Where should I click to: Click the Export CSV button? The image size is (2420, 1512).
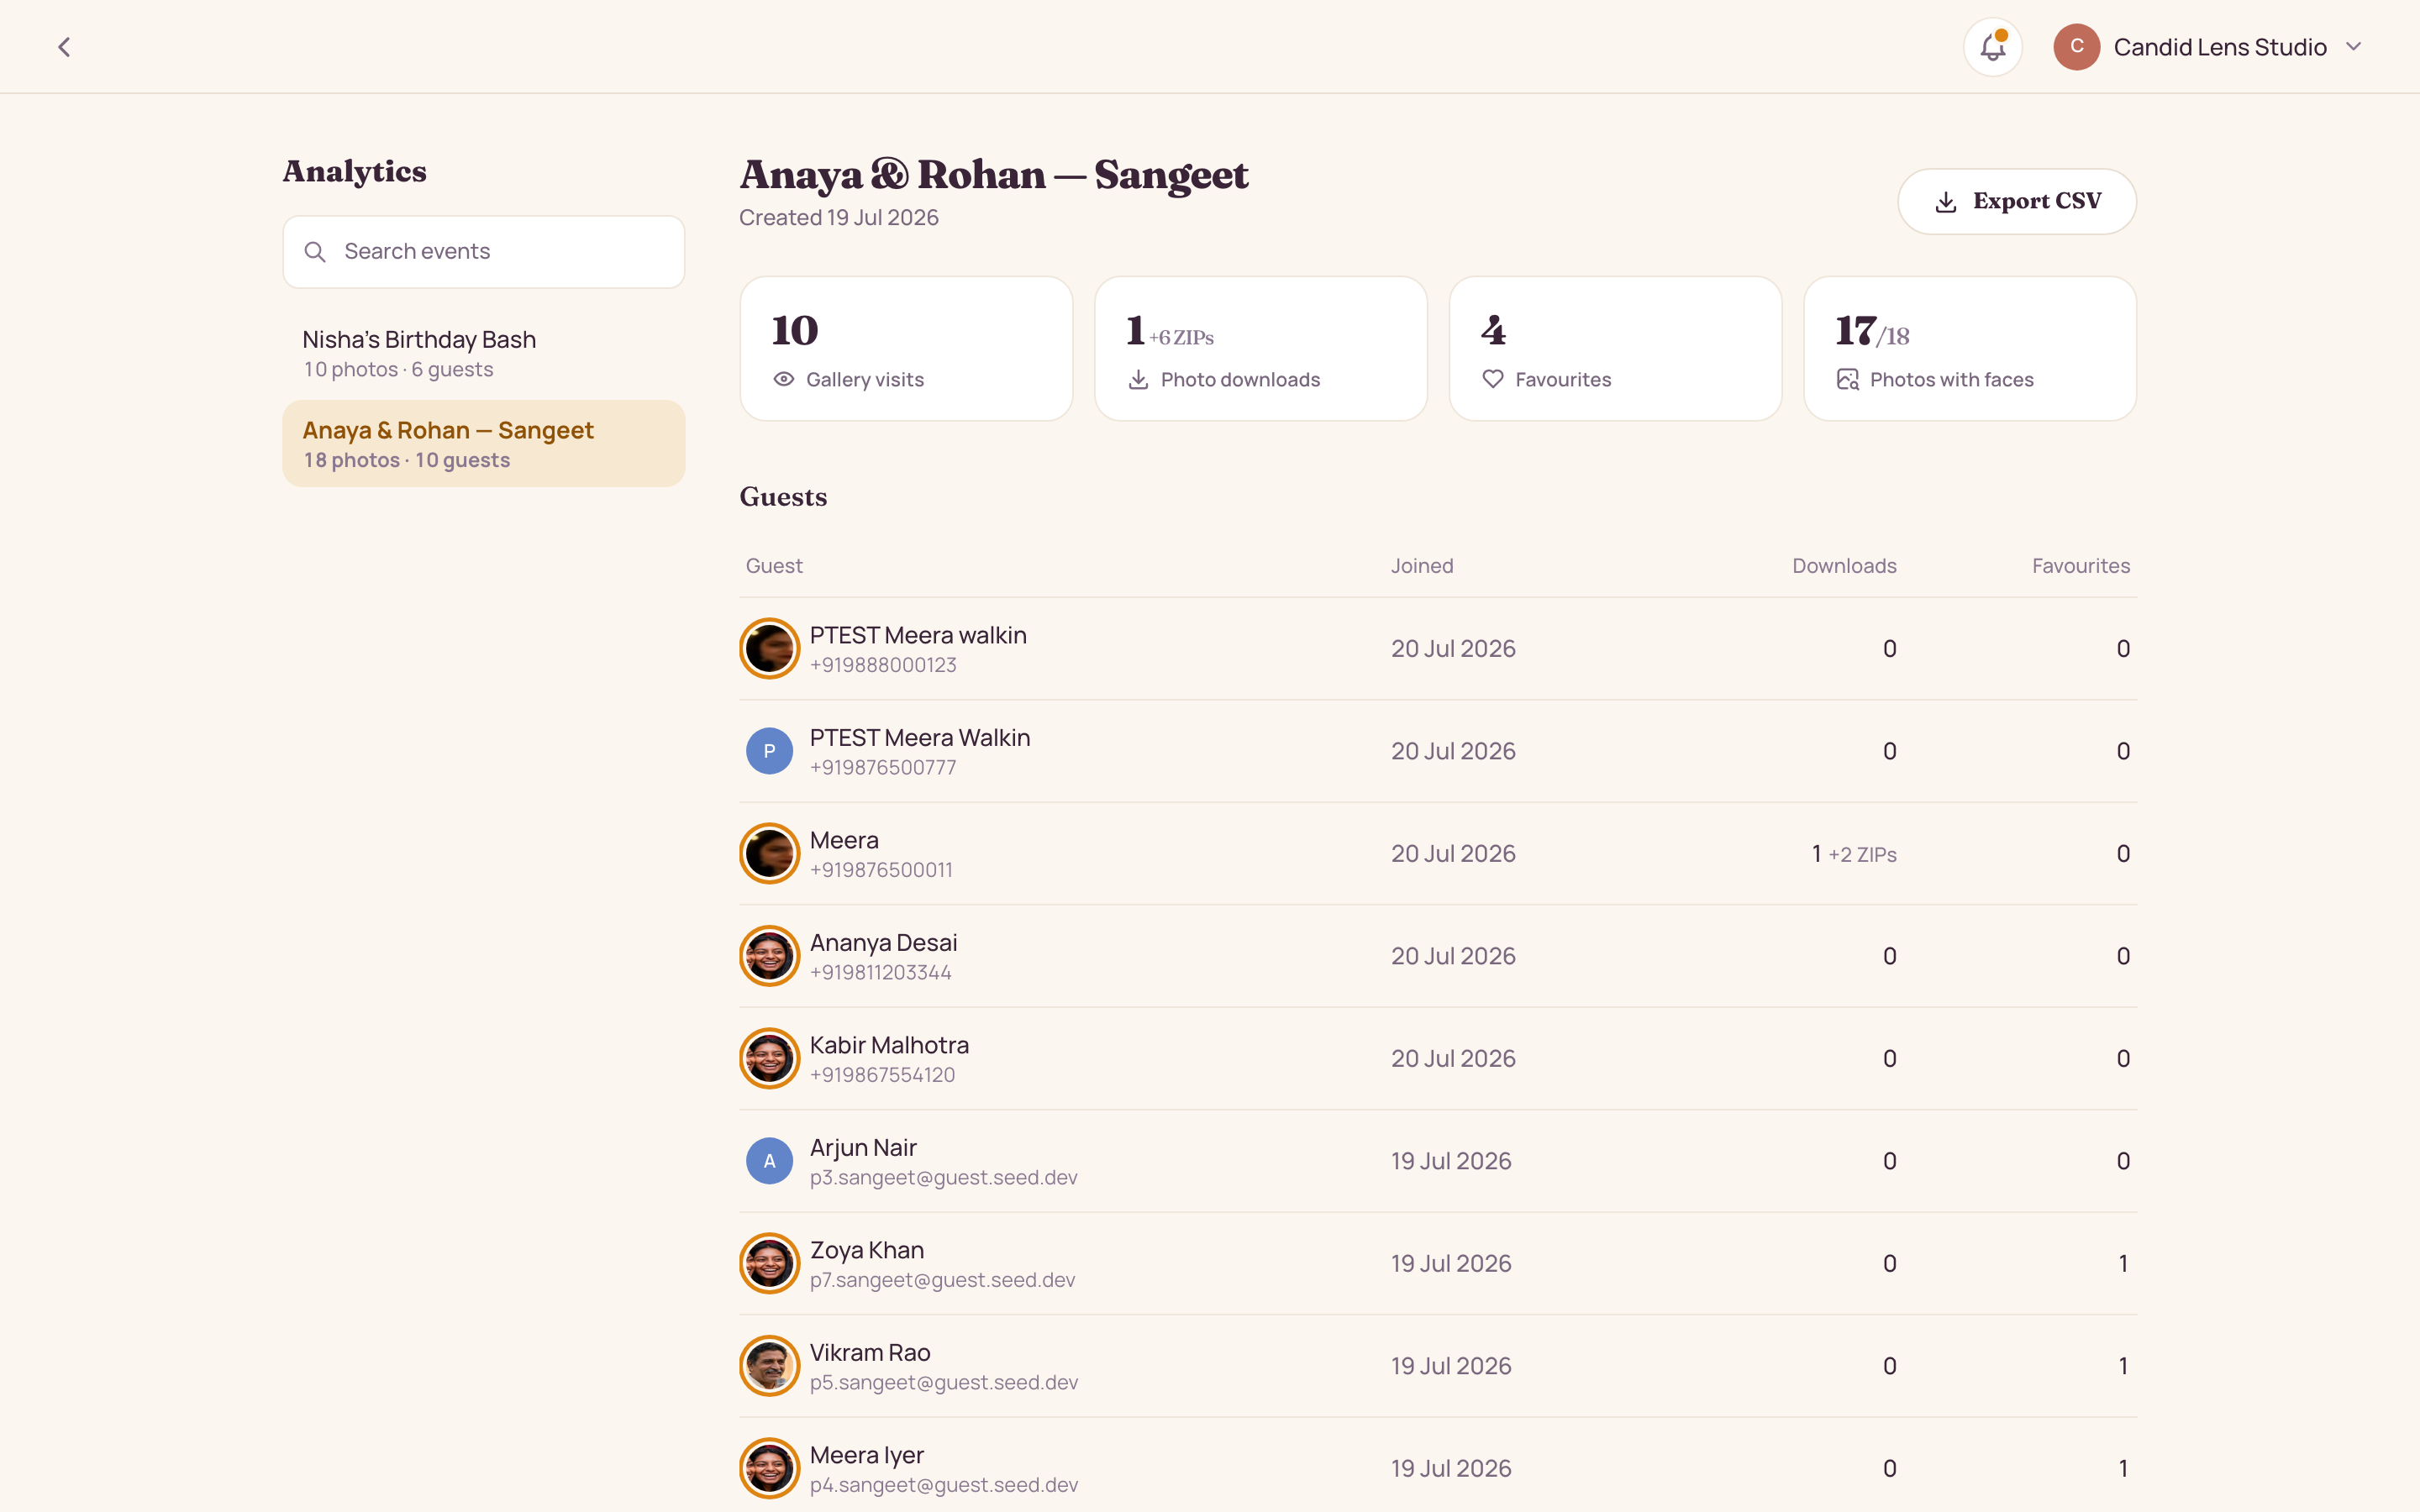[2016, 201]
